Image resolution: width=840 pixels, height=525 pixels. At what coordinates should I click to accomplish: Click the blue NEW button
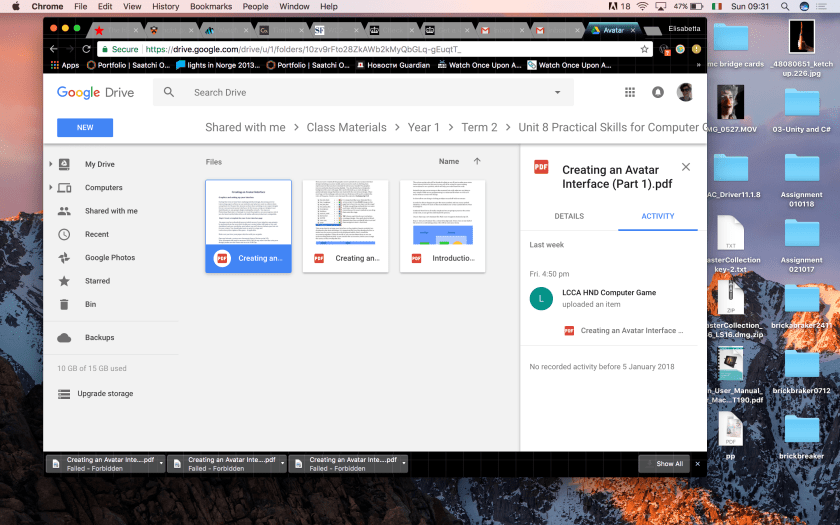point(85,128)
